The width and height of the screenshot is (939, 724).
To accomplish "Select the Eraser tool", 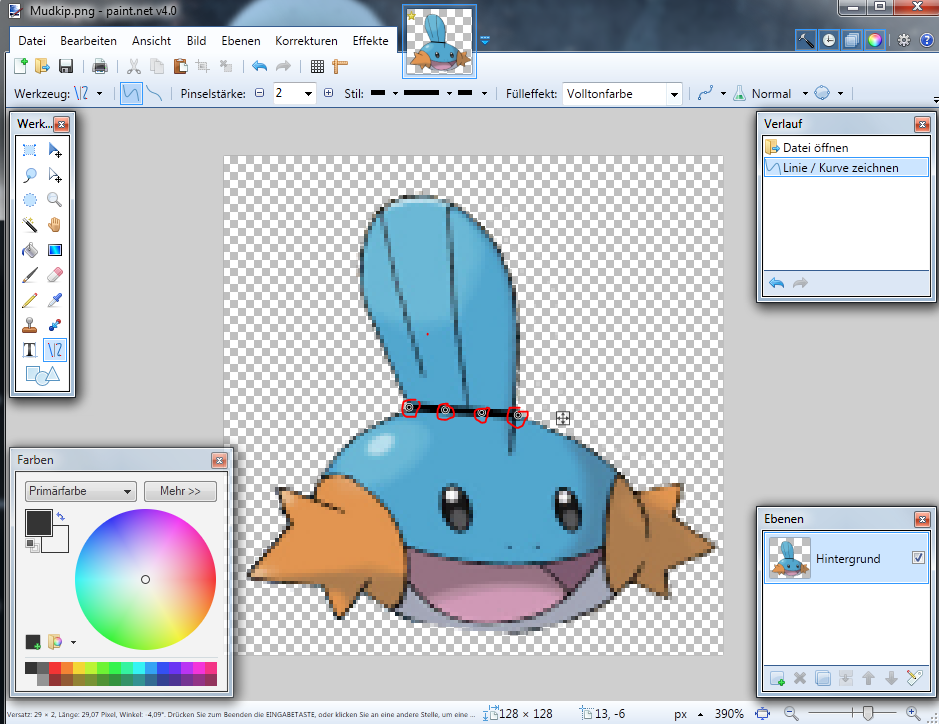I will pos(54,275).
